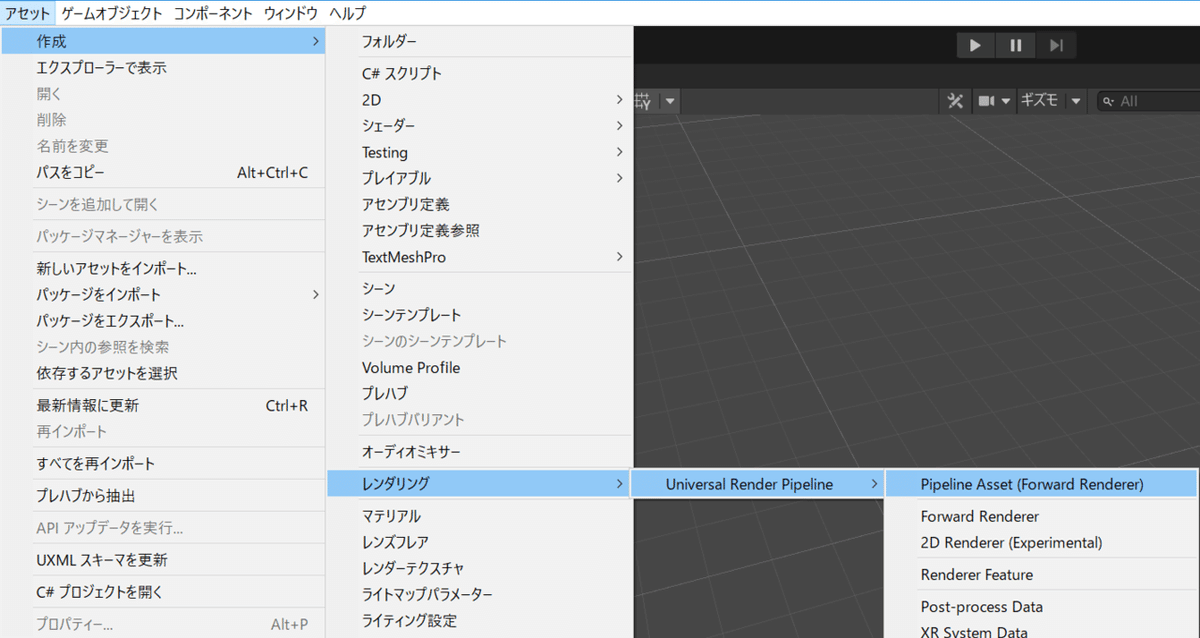Expand the パッケージをインポート submenu
The image size is (1200, 638).
[x=163, y=295]
